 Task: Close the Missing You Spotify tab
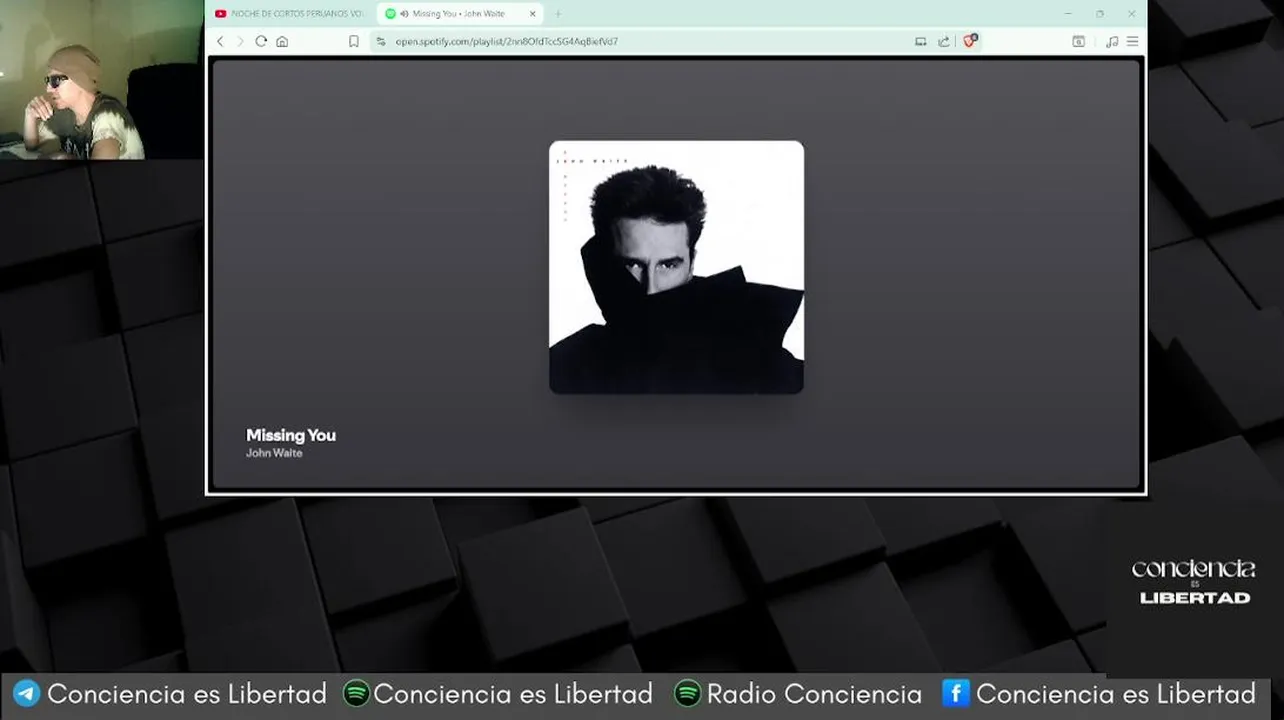[x=533, y=14]
